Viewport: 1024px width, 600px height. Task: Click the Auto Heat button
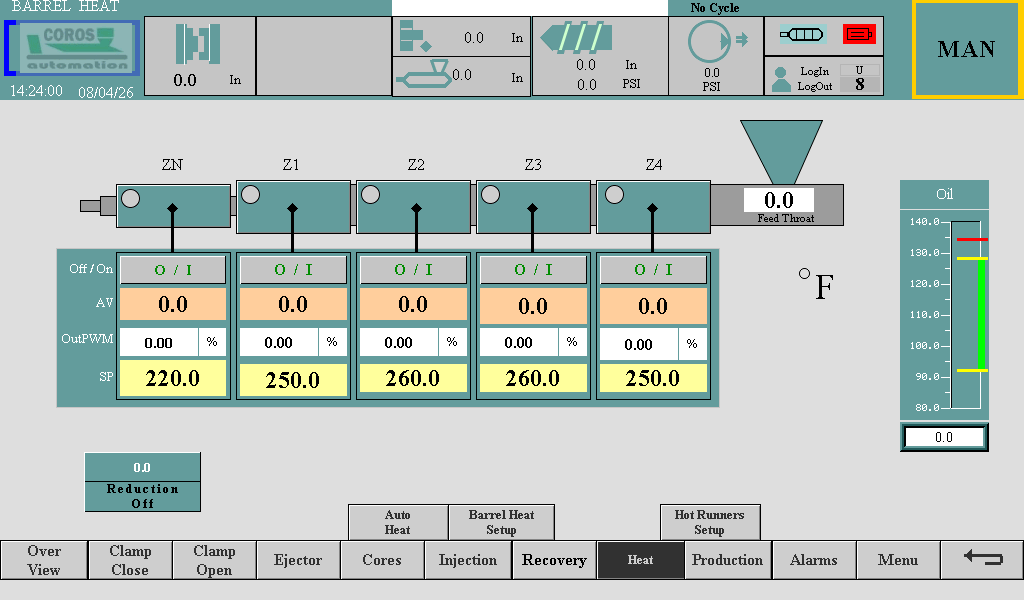397,522
